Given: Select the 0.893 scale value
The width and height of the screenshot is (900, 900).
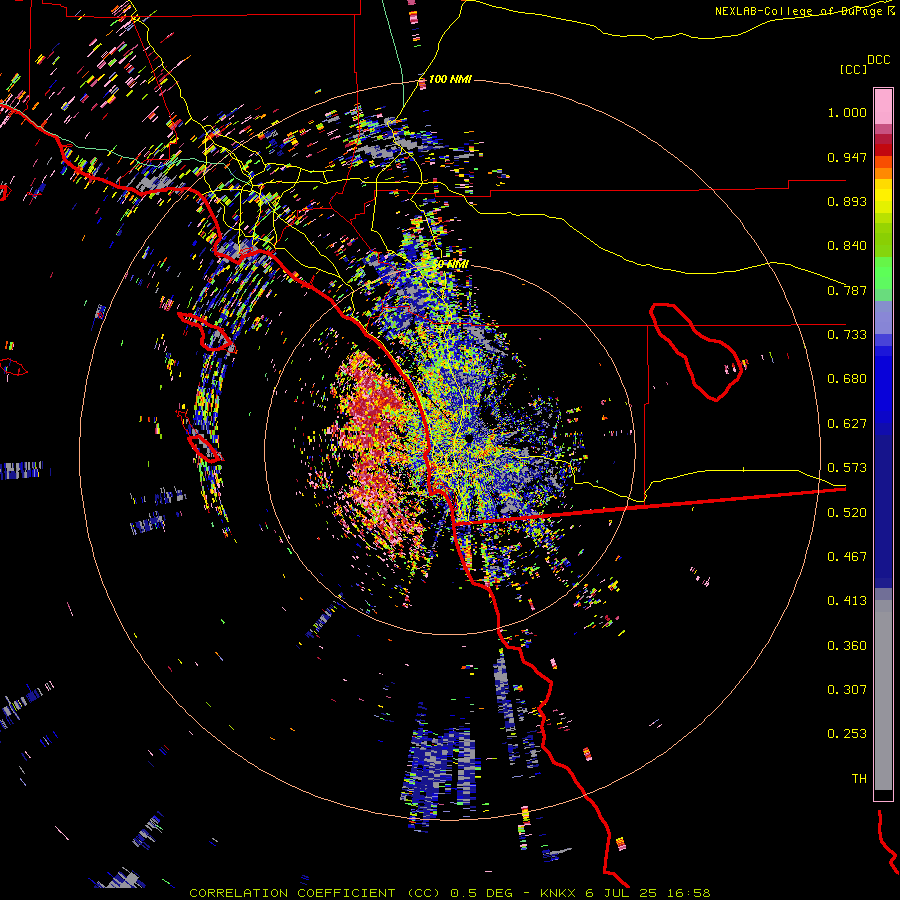Looking at the screenshot, I should point(847,201).
